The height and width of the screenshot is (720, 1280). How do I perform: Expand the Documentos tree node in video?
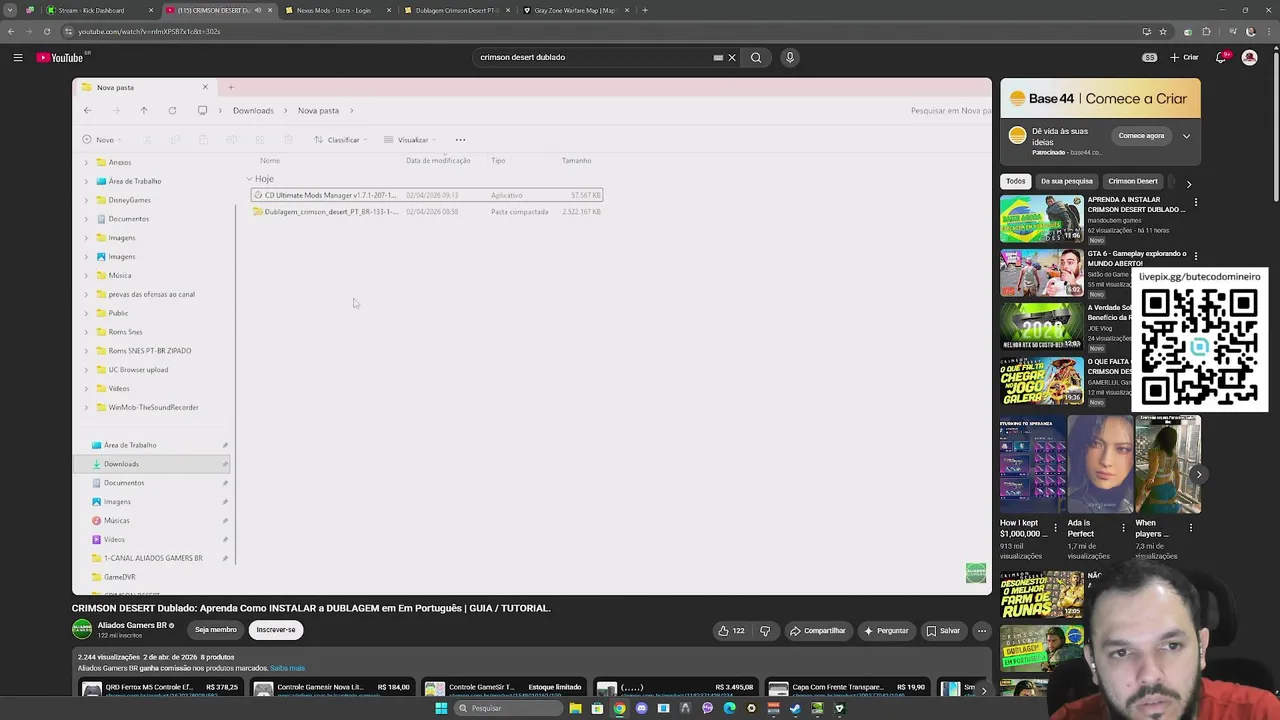(86, 219)
